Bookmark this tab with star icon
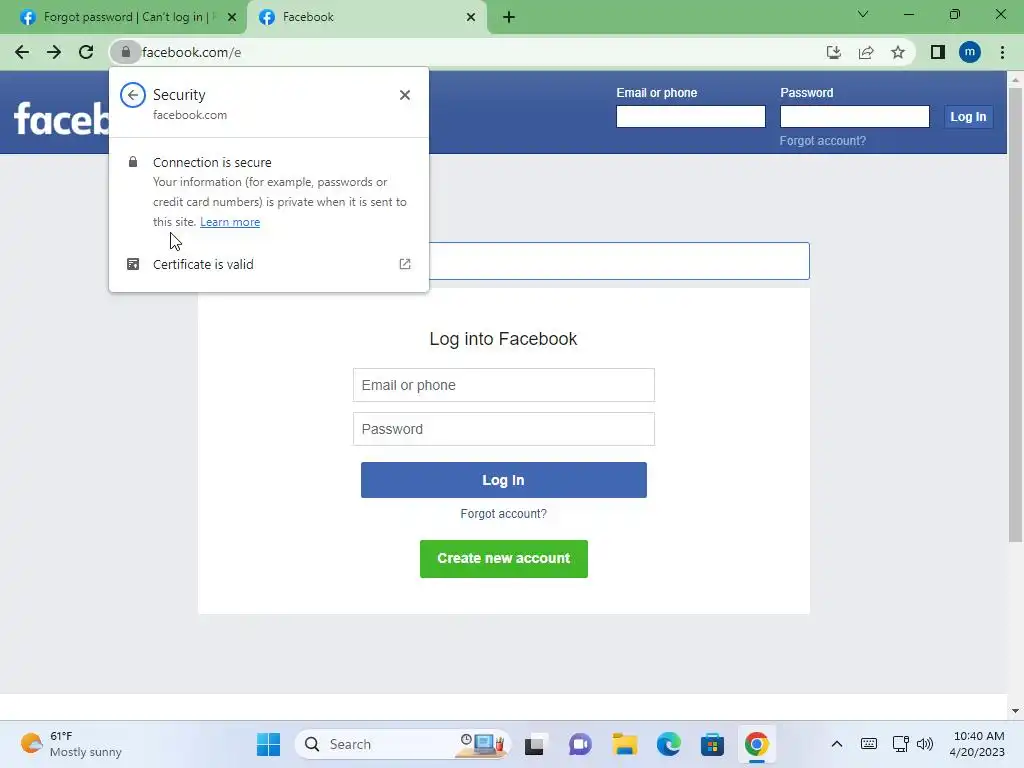The width and height of the screenshot is (1024, 768). coord(898,52)
